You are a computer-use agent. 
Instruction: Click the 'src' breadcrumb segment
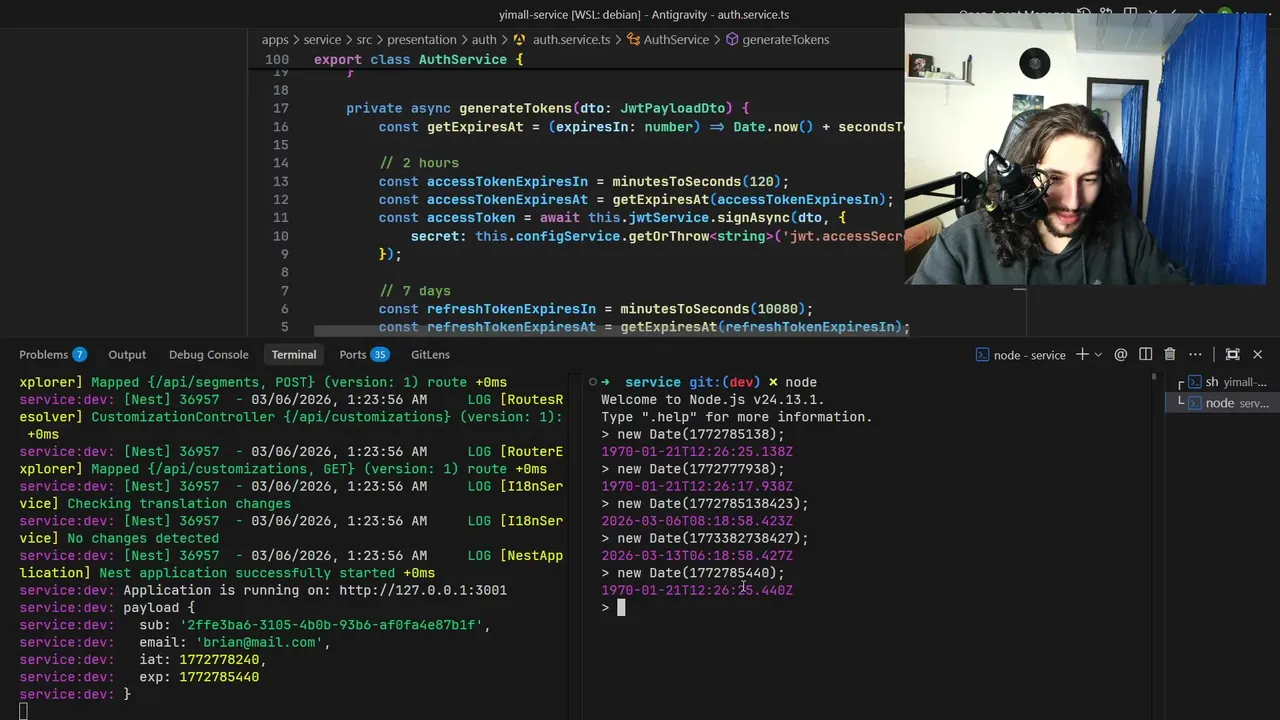coord(364,40)
